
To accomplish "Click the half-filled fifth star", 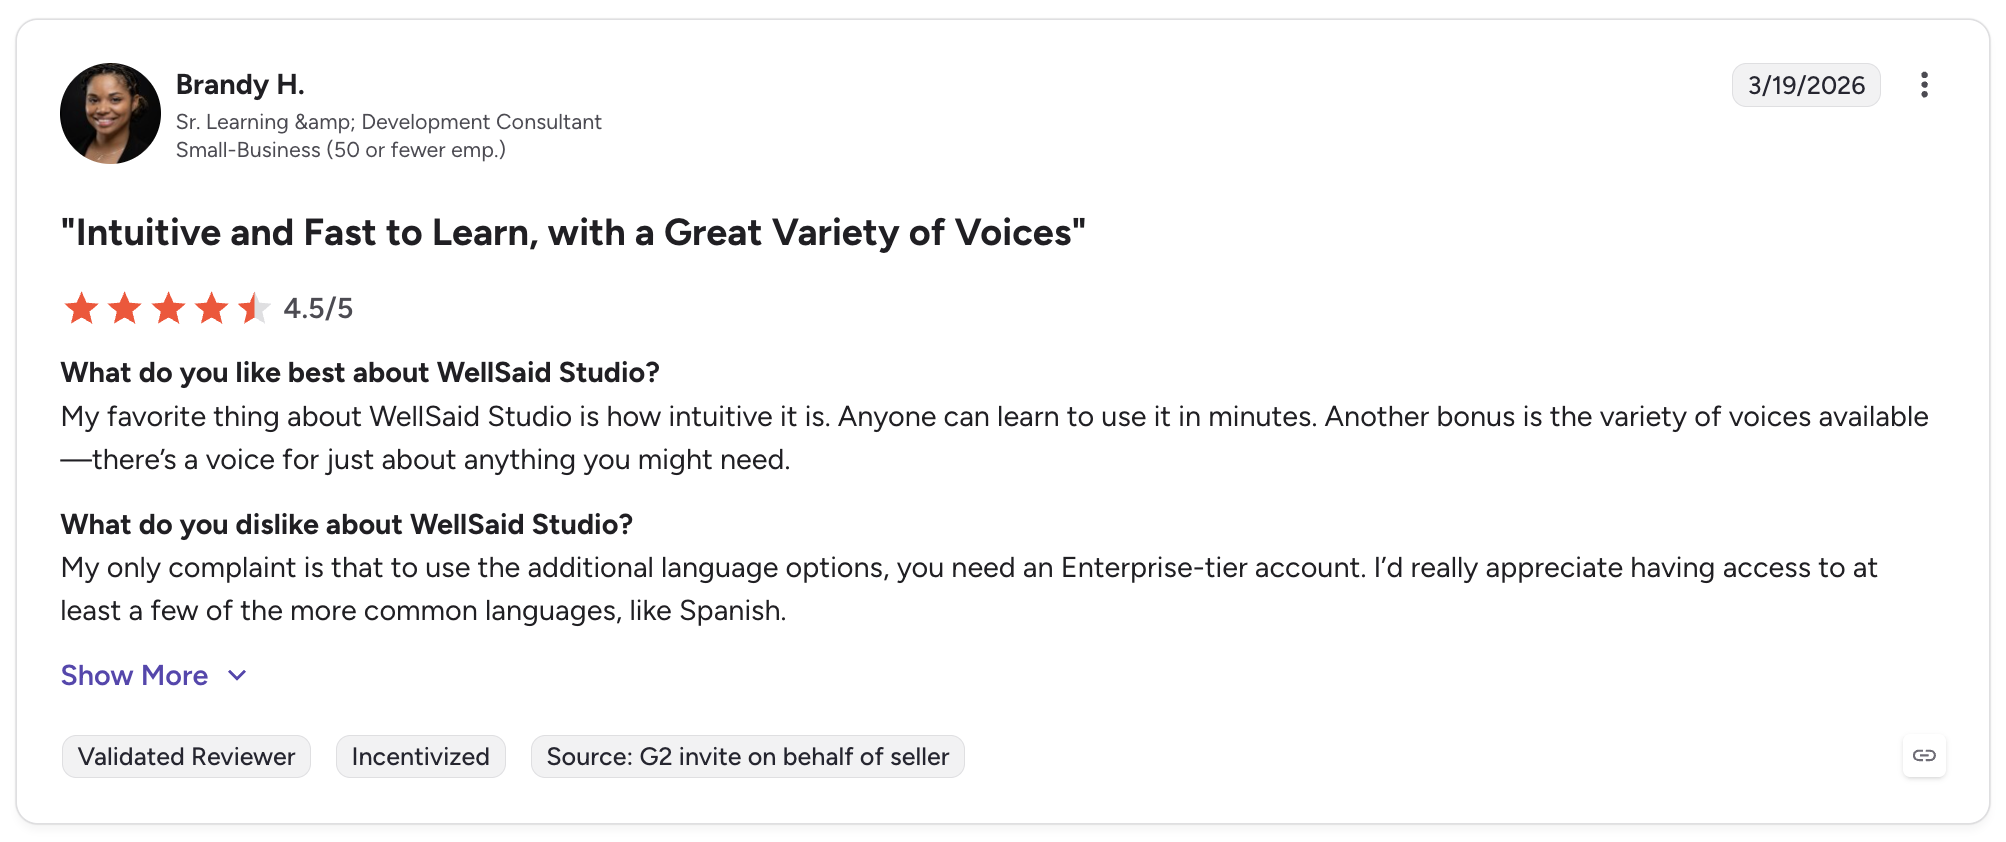I will tap(254, 308).
